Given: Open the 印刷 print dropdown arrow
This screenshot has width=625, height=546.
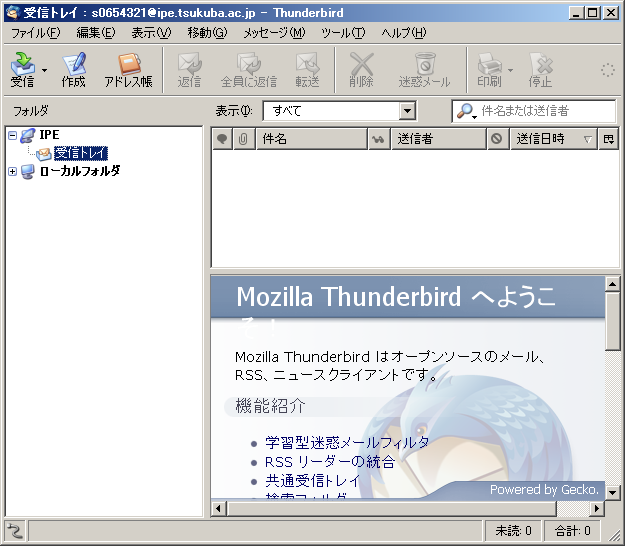Looking at the screenshot, I should tap(510, 70).
